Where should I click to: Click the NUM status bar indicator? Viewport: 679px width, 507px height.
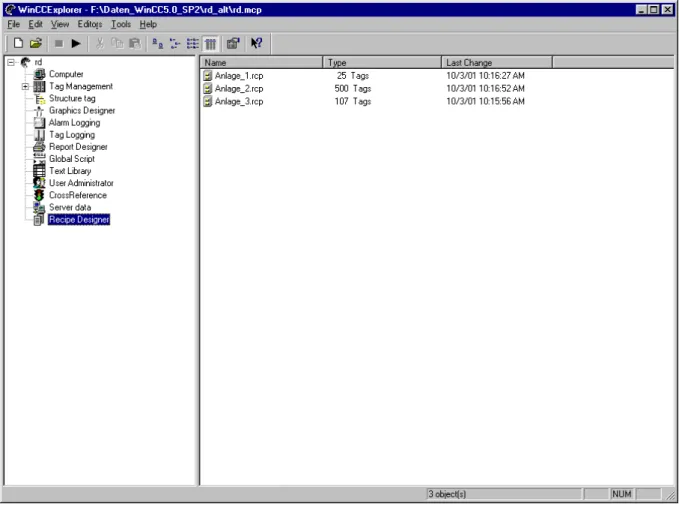621,494
